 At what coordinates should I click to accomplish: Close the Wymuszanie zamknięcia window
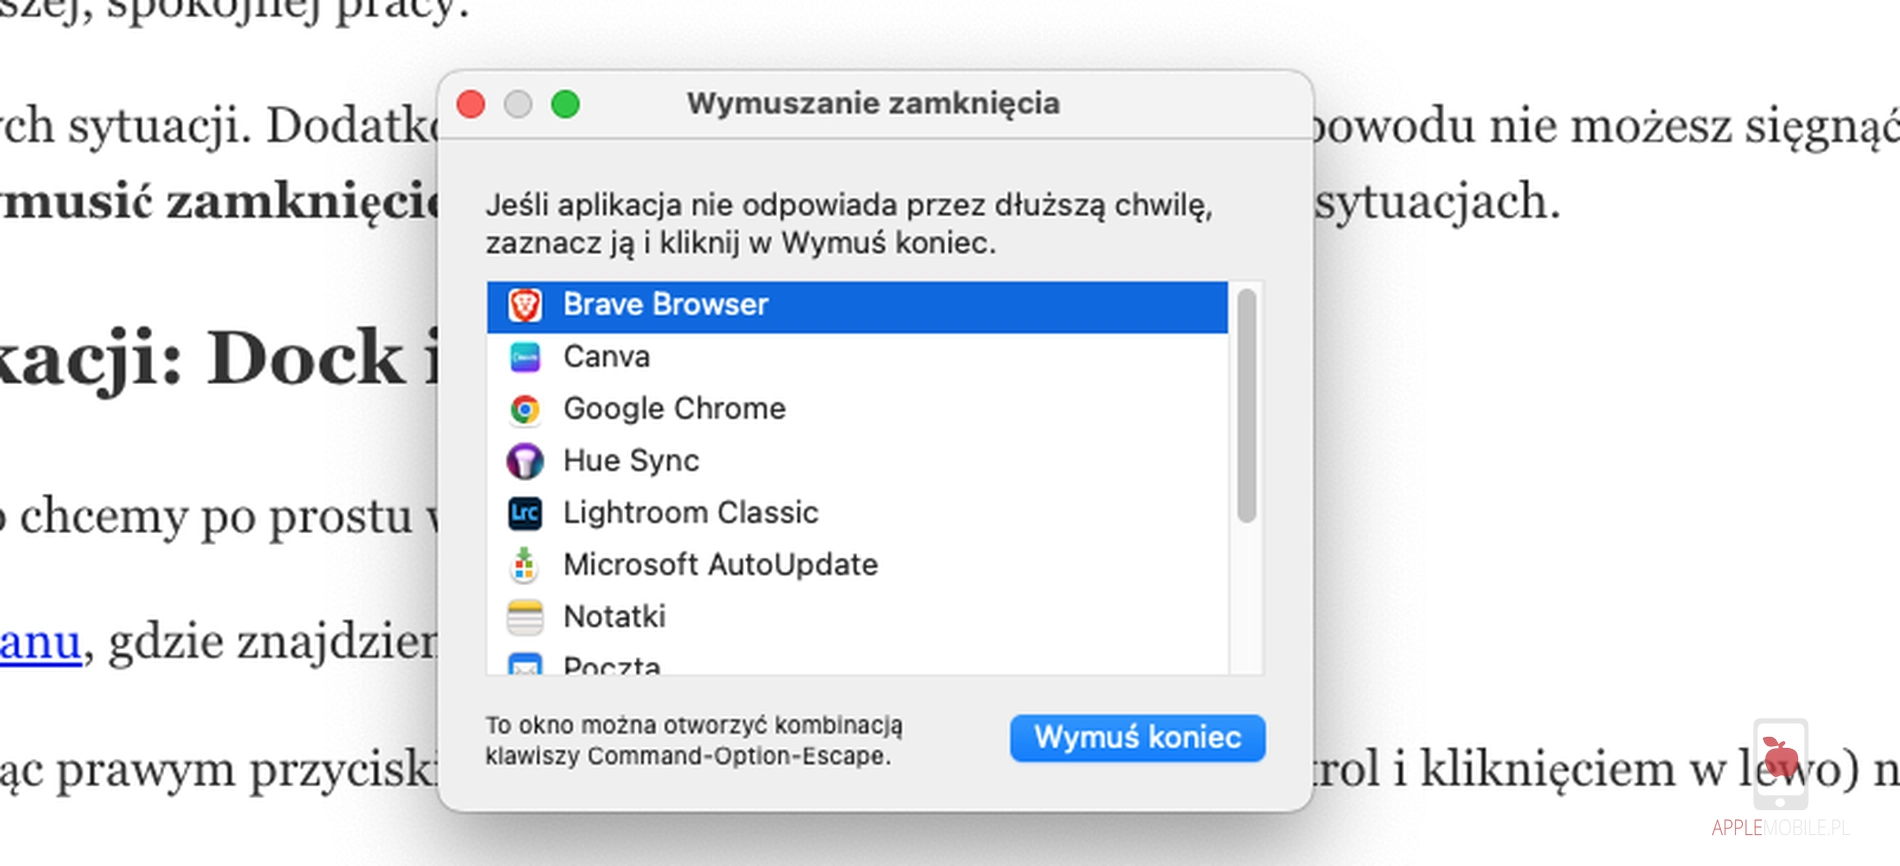pyautogui.click(x=471, y=104)
